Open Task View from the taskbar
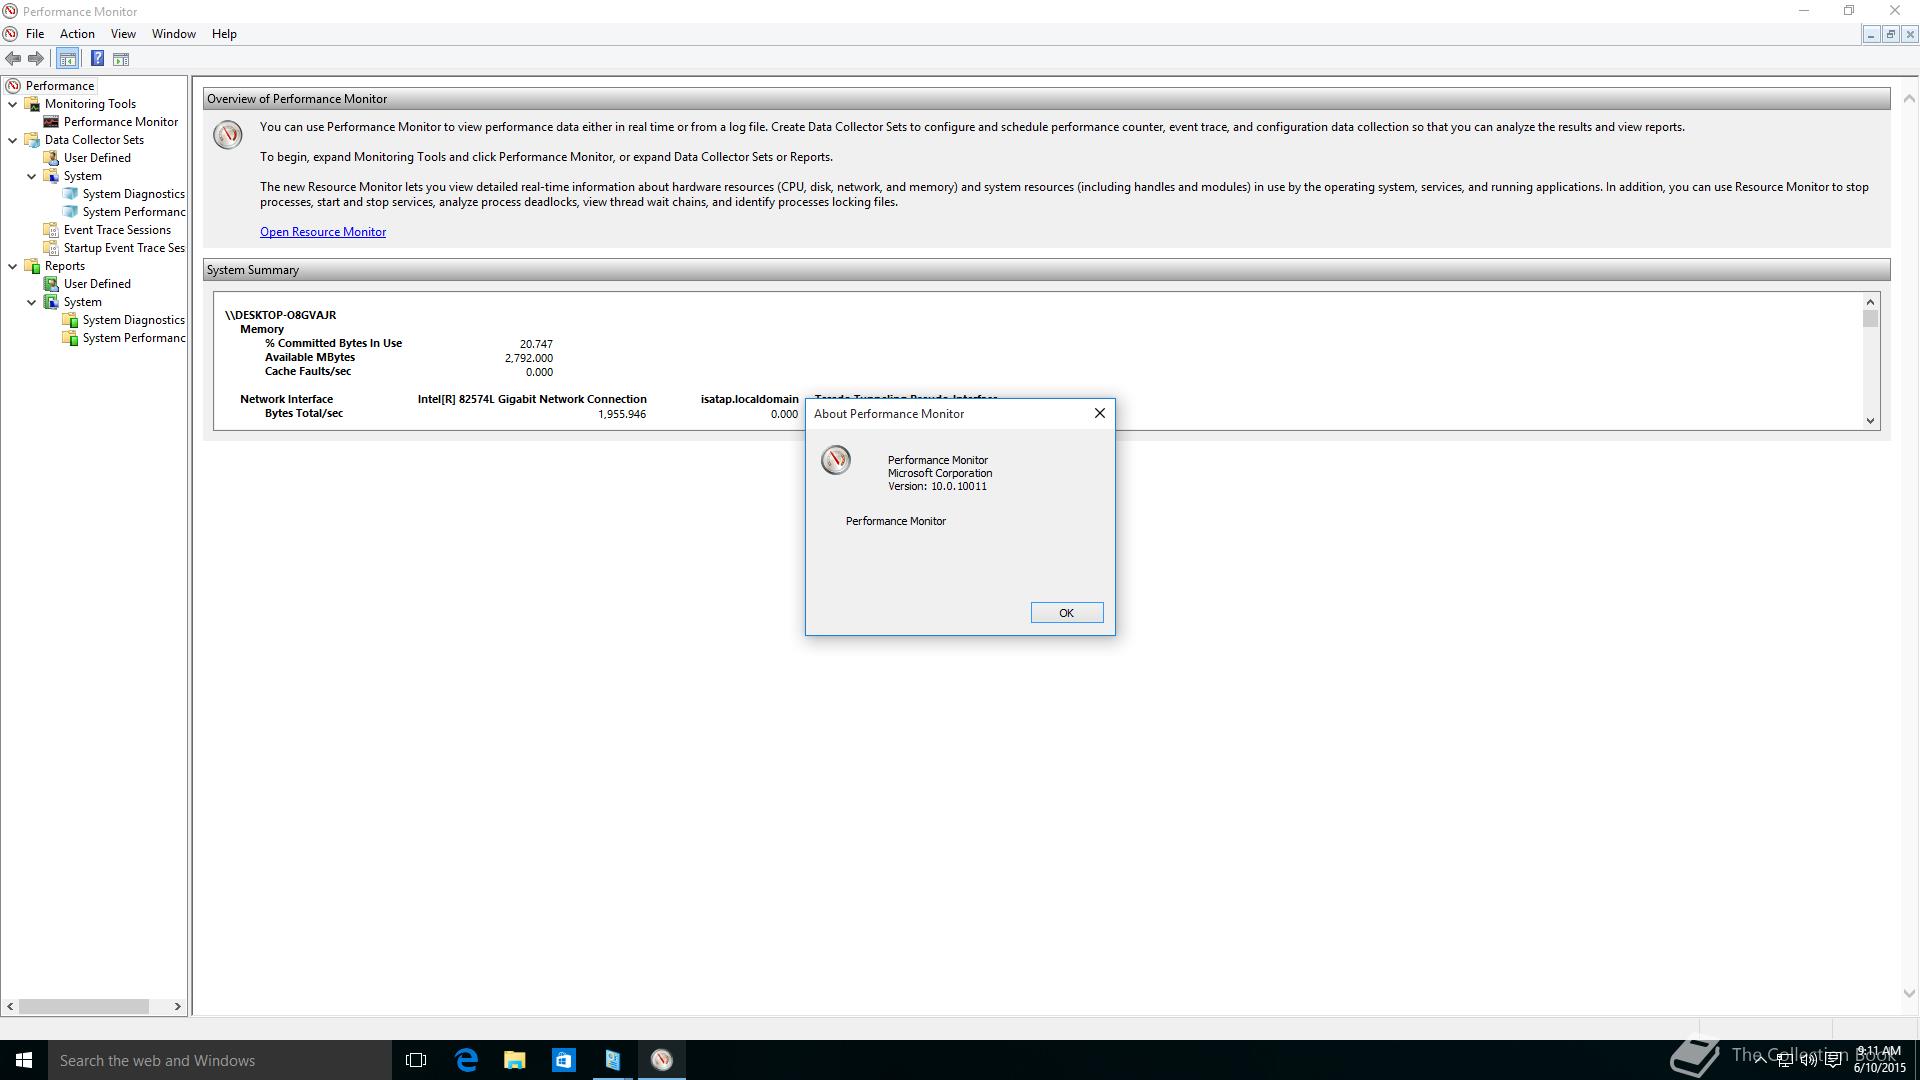1920x1080 pixels. 416,1060
